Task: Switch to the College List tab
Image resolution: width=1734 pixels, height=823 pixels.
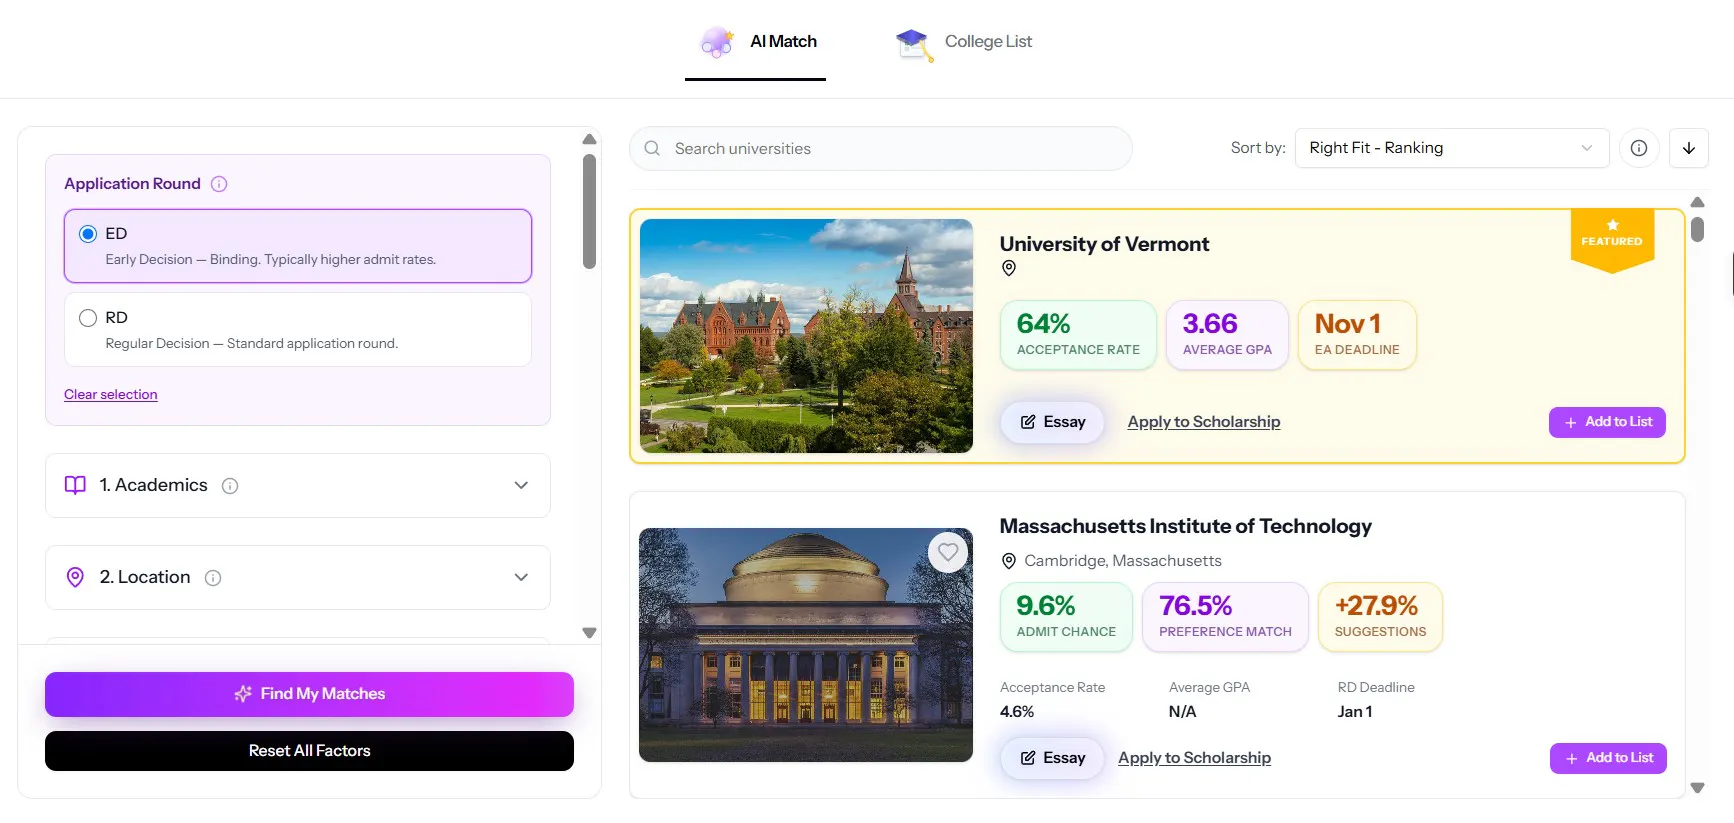Action: pos(964,42)
